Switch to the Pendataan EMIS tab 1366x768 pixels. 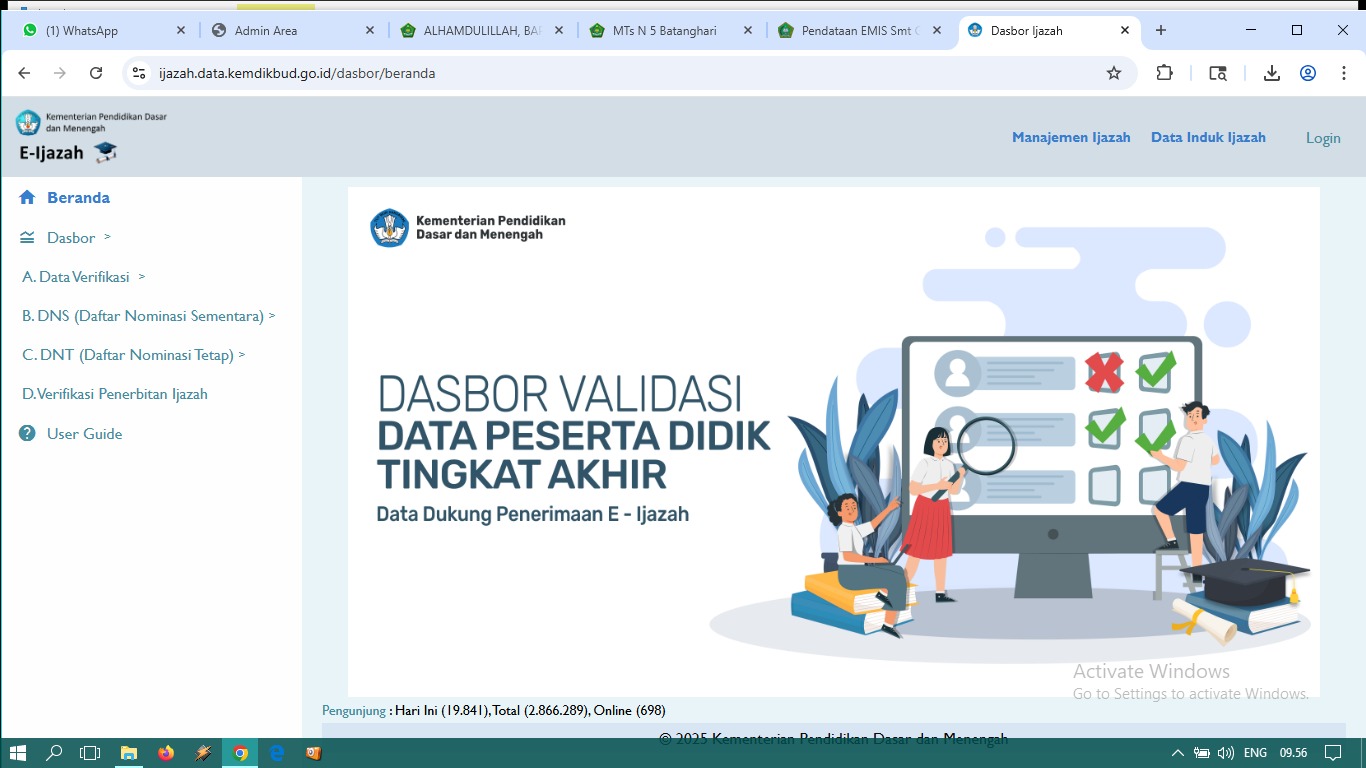855,30
